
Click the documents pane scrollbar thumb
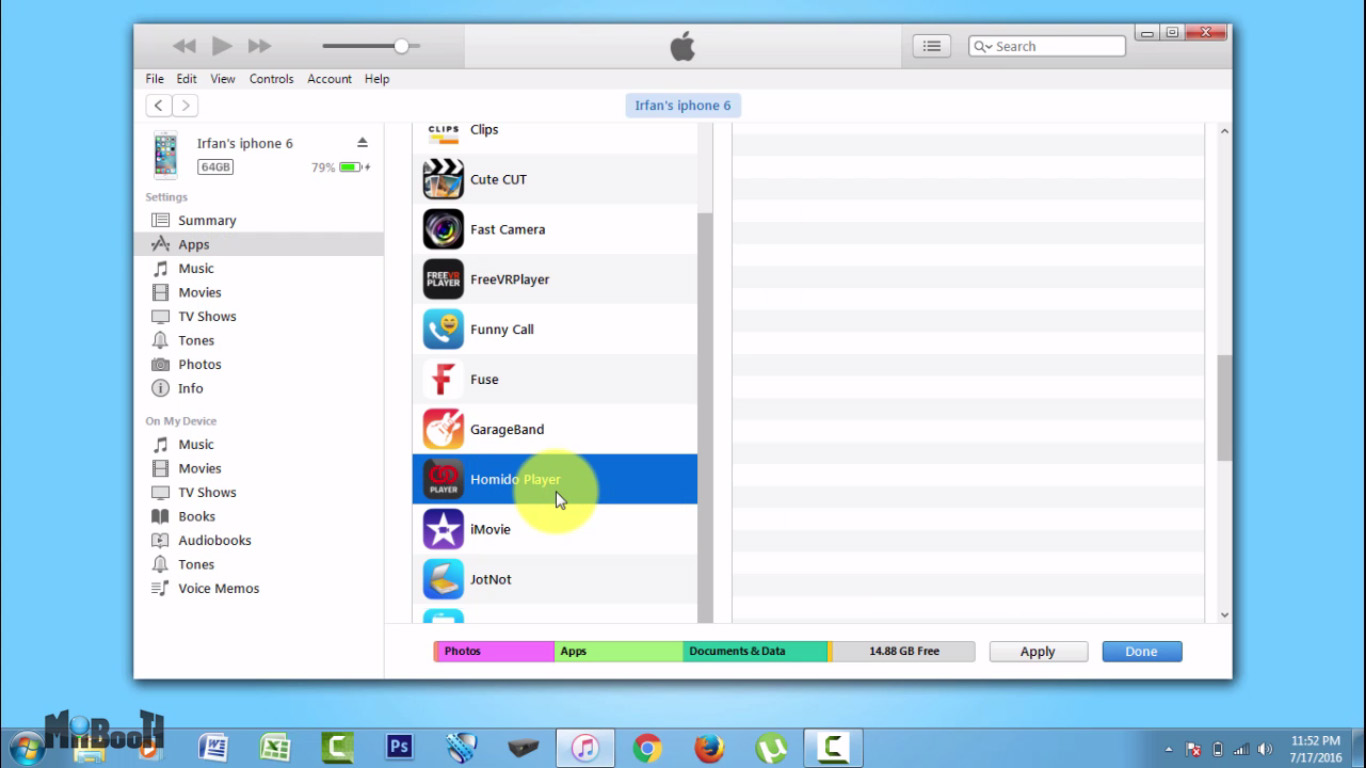click(x=1224, y=408)
